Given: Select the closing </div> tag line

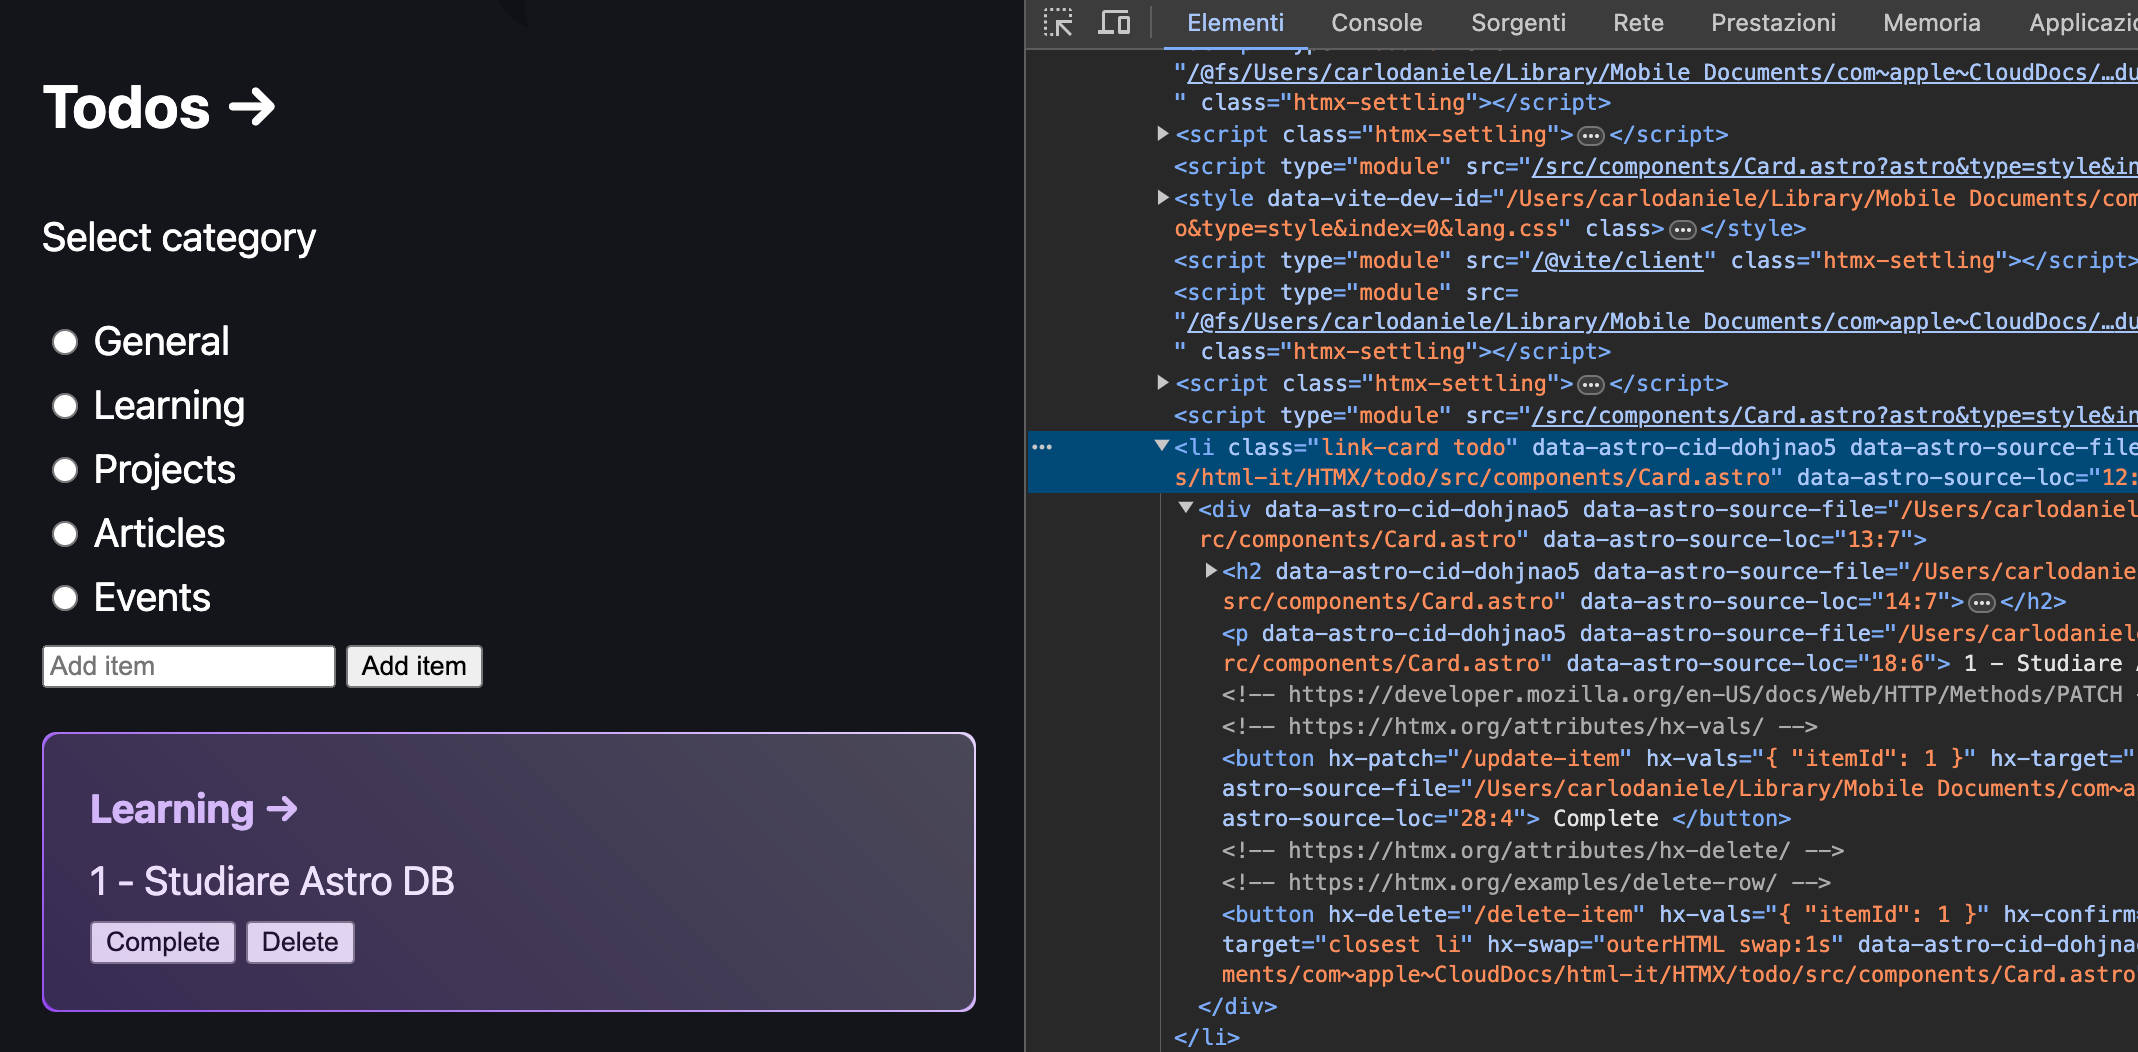Looking at the screenshot, I should point(1238,1006).
